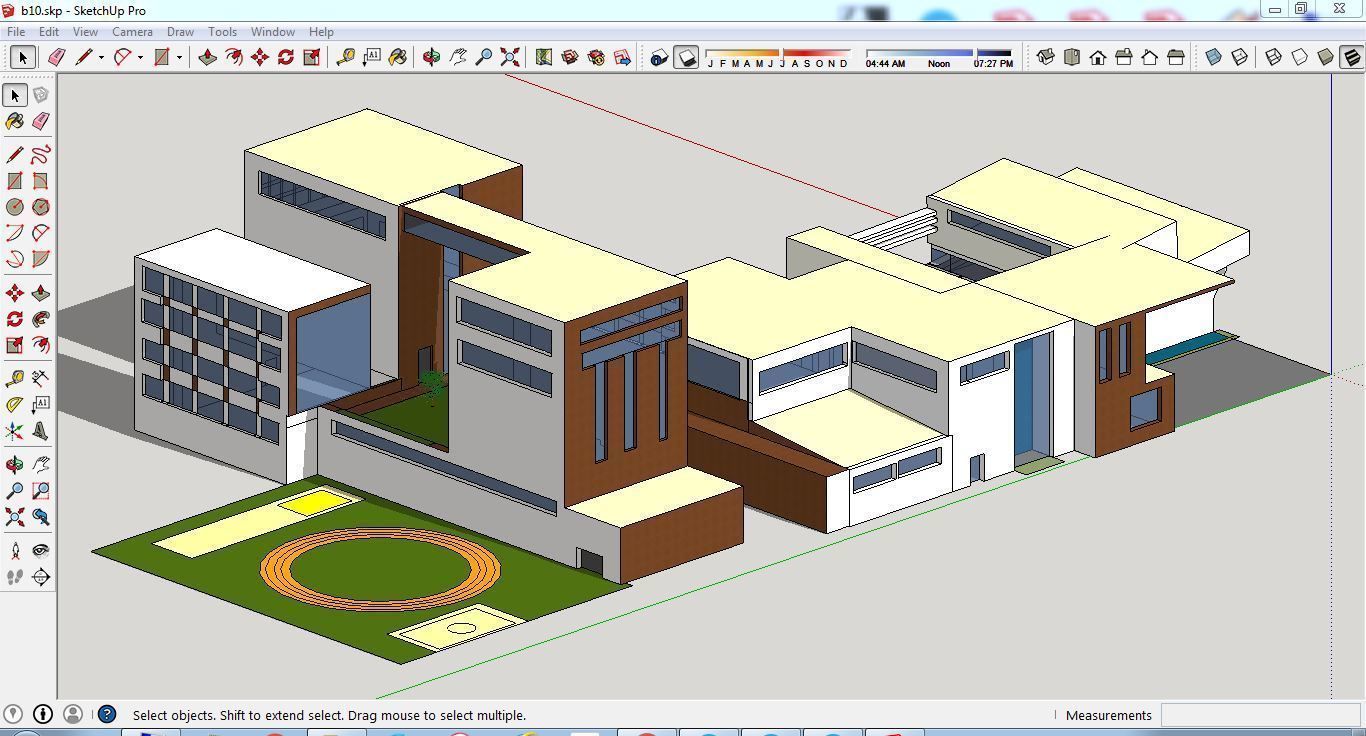
Task: Open the Shadow Settings dialog
Action: point(659,57)
